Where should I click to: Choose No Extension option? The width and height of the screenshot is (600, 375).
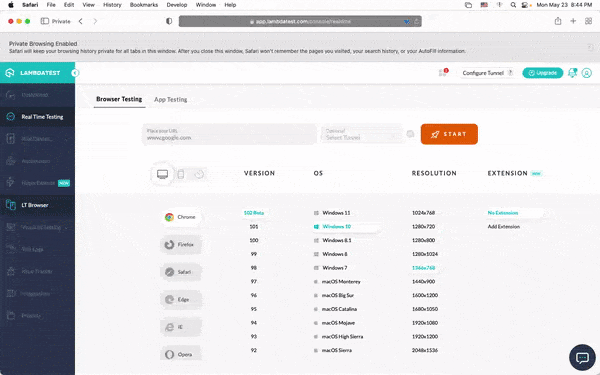[503, 213]
